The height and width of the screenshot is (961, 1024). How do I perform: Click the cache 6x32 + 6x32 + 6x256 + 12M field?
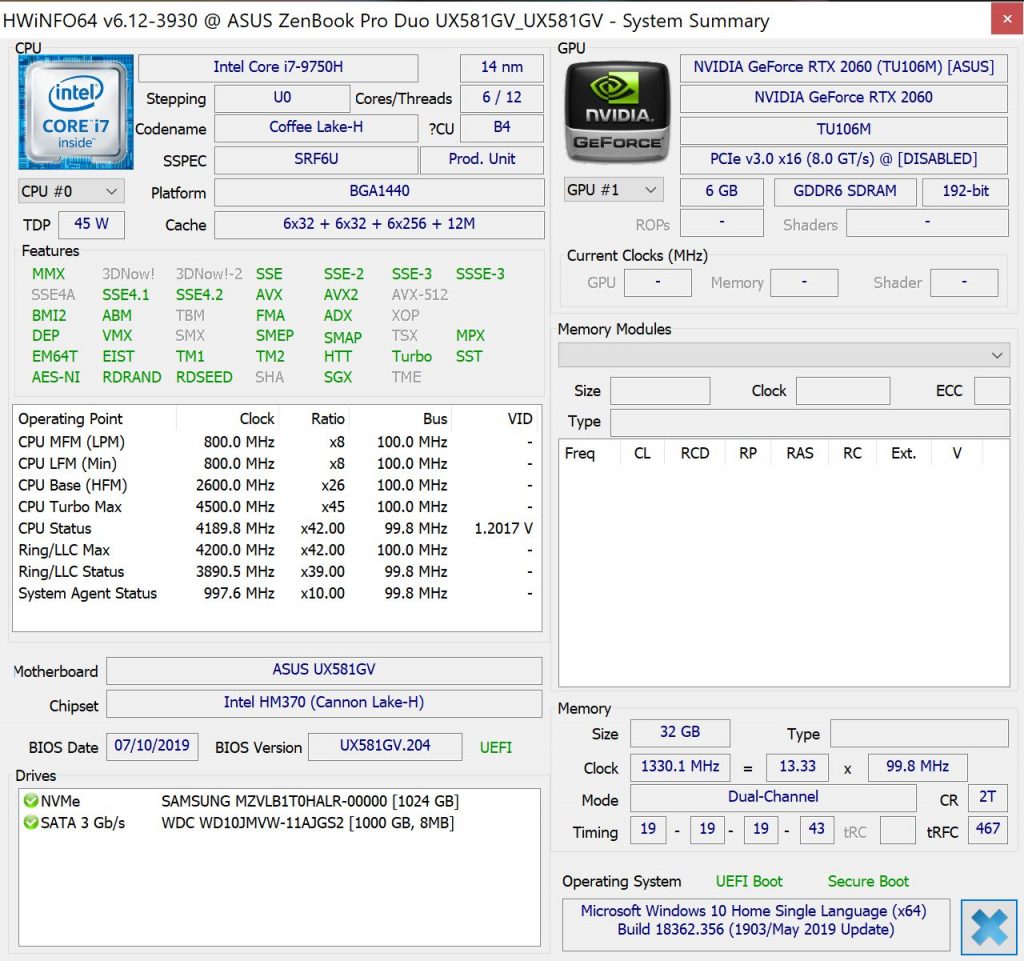click(379, 224)
